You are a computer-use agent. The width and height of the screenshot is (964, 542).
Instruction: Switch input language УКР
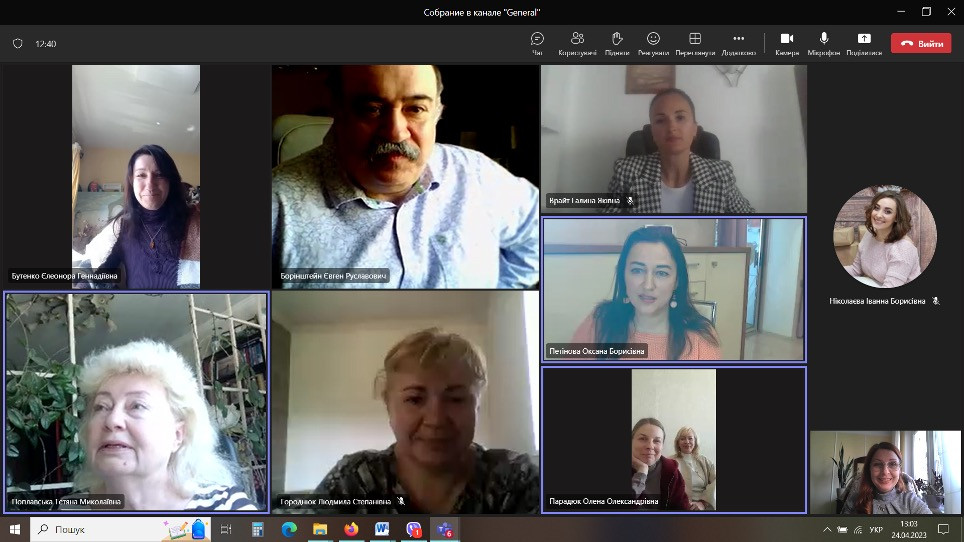876,529
